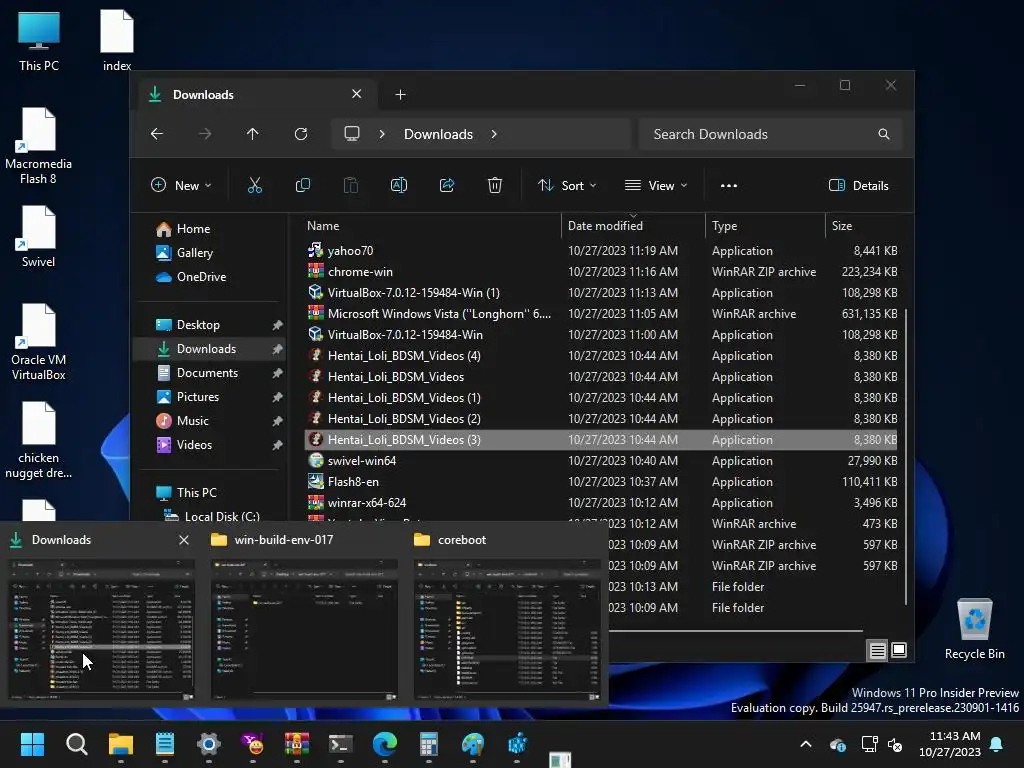Viewport: 1024px width, 768px height.
Task: Switch to details list view icon
Action: pyautogui.click(x=878, y=650)
